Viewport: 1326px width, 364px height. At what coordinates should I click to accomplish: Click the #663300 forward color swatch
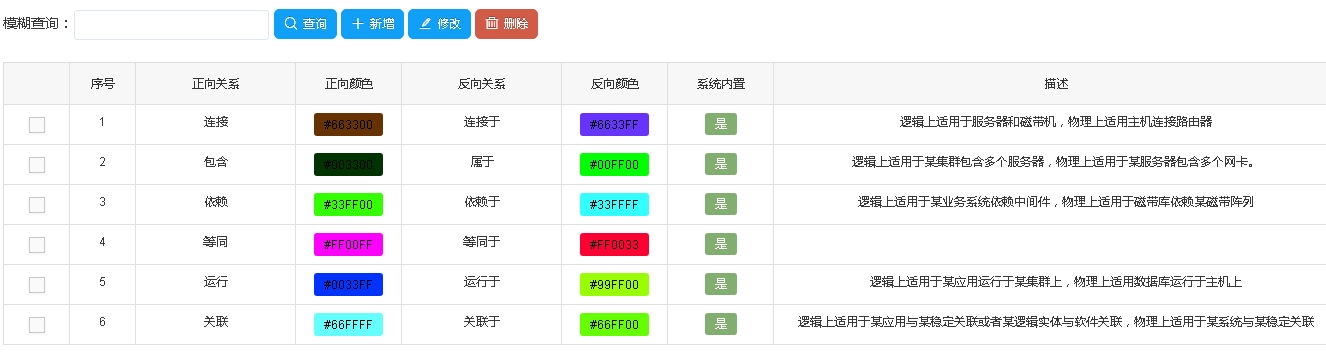tap(349, 125)
